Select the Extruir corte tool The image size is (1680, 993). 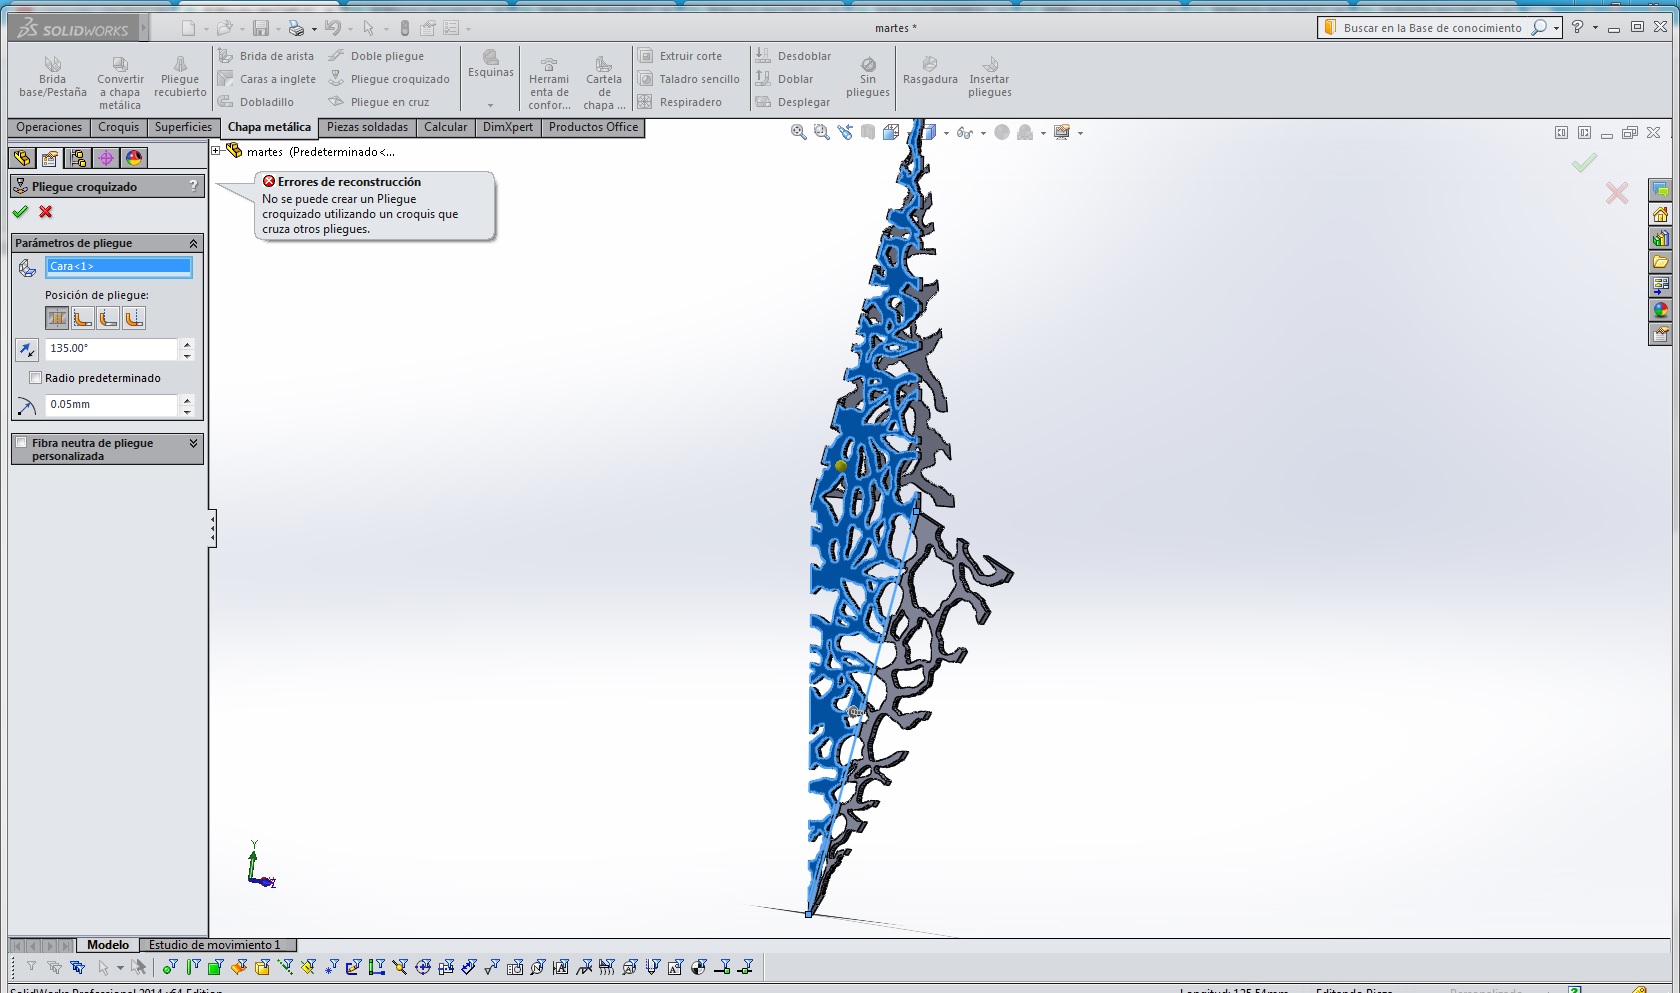[x=680, y=56]
